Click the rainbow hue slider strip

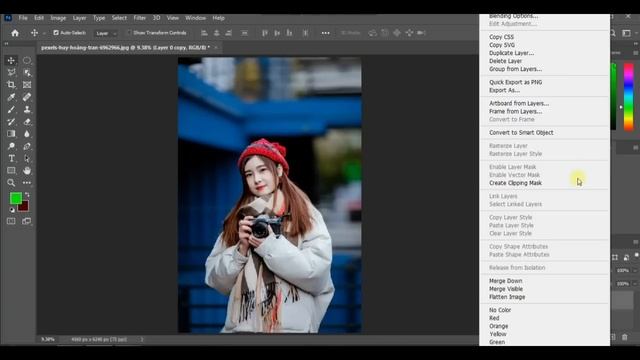click(x=629, y=97)
